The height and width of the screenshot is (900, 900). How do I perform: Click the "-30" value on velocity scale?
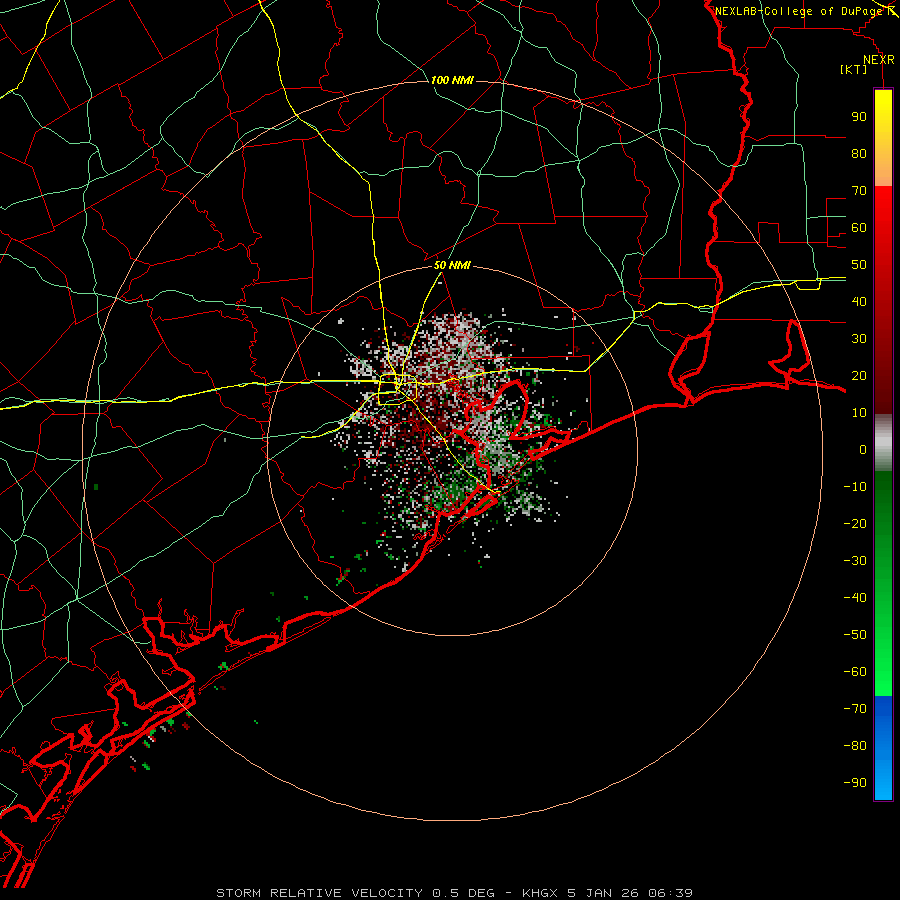point(855,561)
